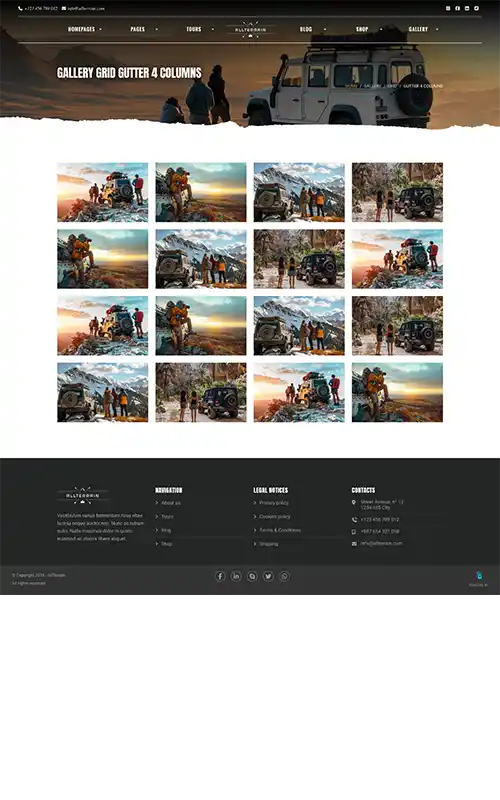500x800 pixels.
Task: Open the Blog menu item
Action: pos(306,29)
